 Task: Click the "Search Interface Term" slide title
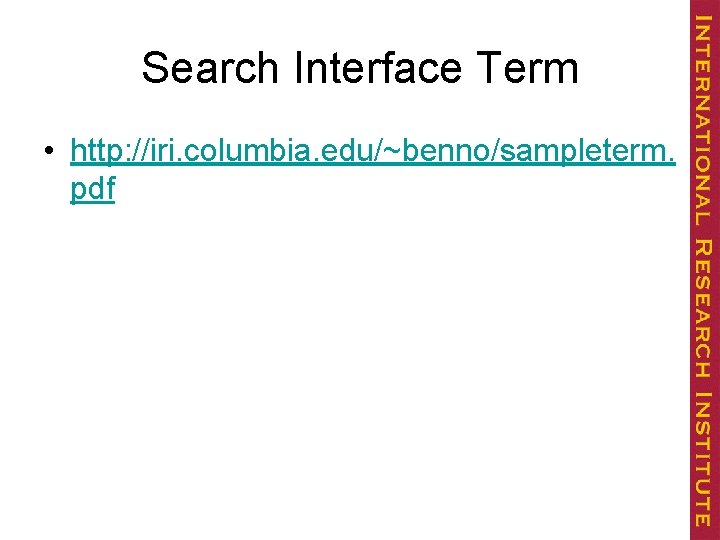(360, 68)
